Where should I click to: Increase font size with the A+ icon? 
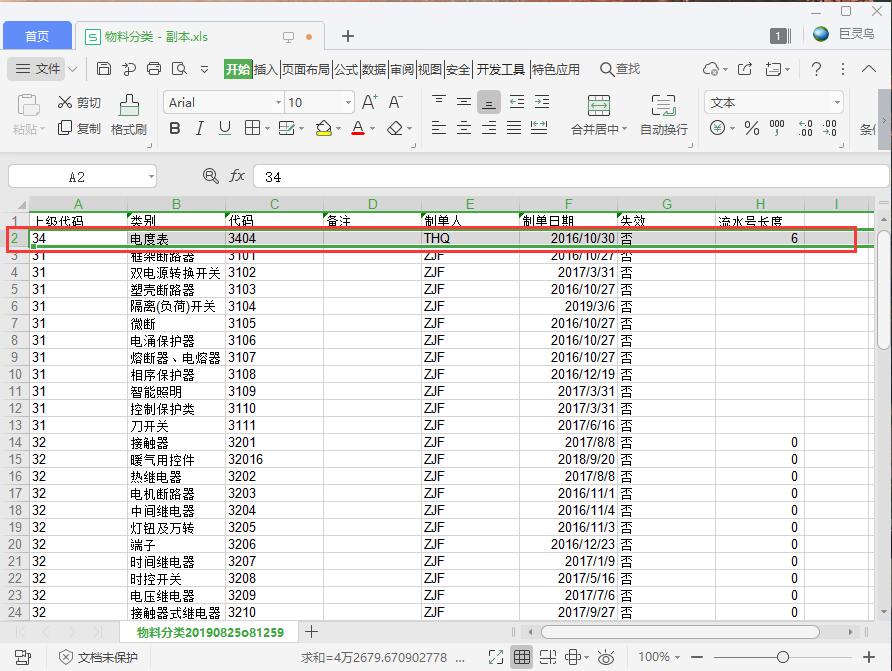pyautogui.click(x=369, y=102)
